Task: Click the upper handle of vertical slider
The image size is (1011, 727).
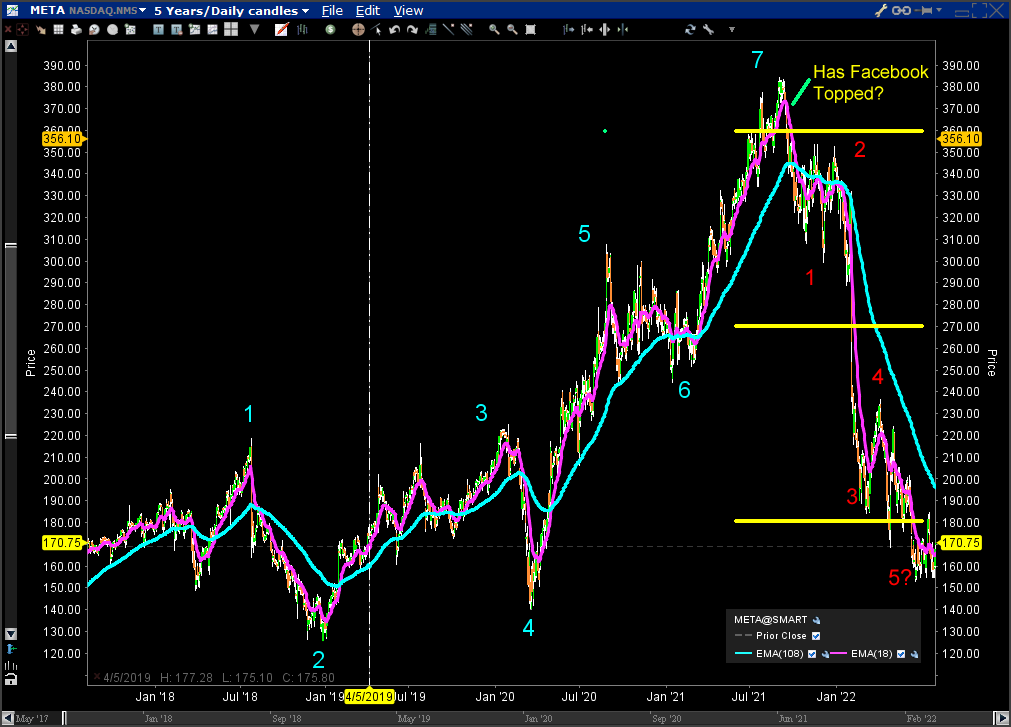Action: [x=10, y=246]
